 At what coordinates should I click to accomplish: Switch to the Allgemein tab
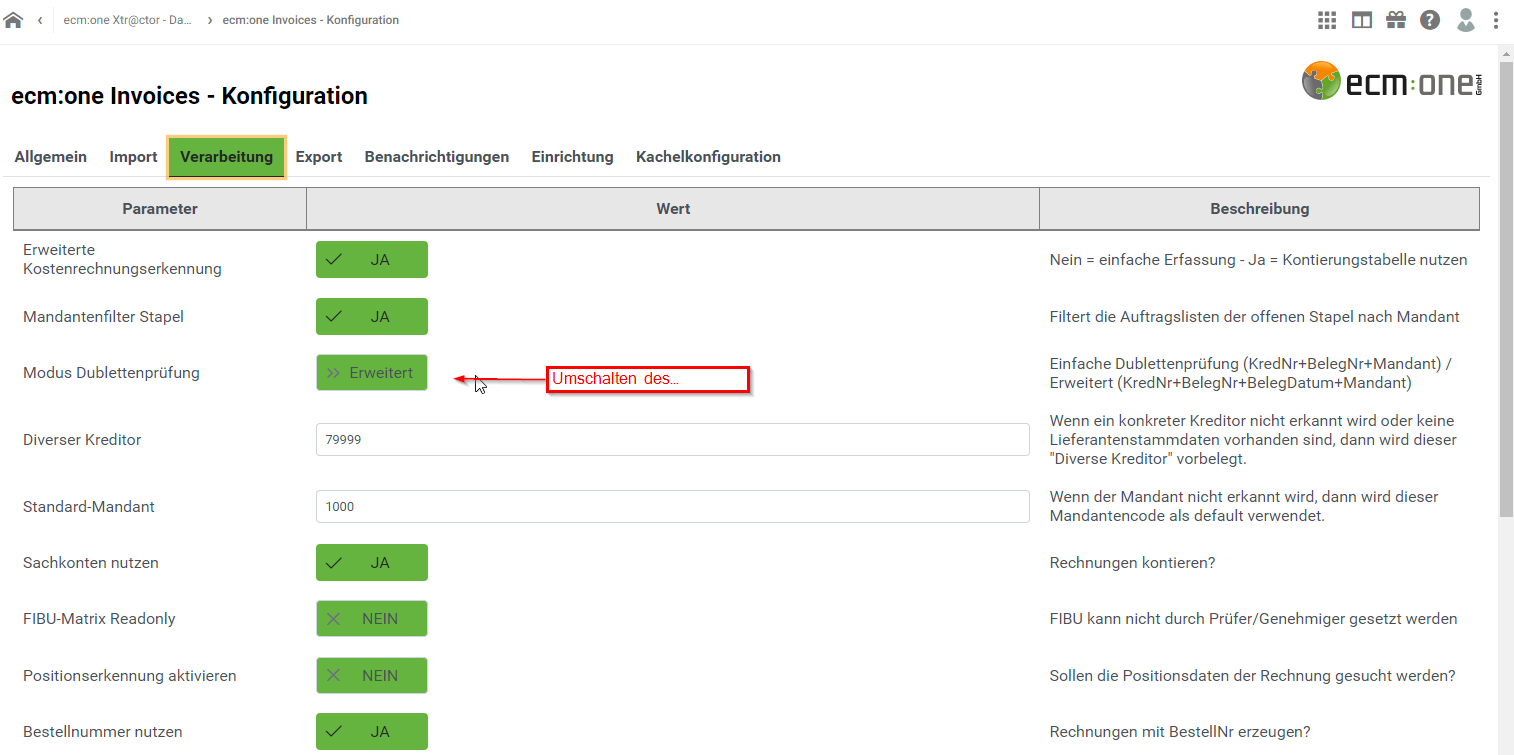pos(51,157)
